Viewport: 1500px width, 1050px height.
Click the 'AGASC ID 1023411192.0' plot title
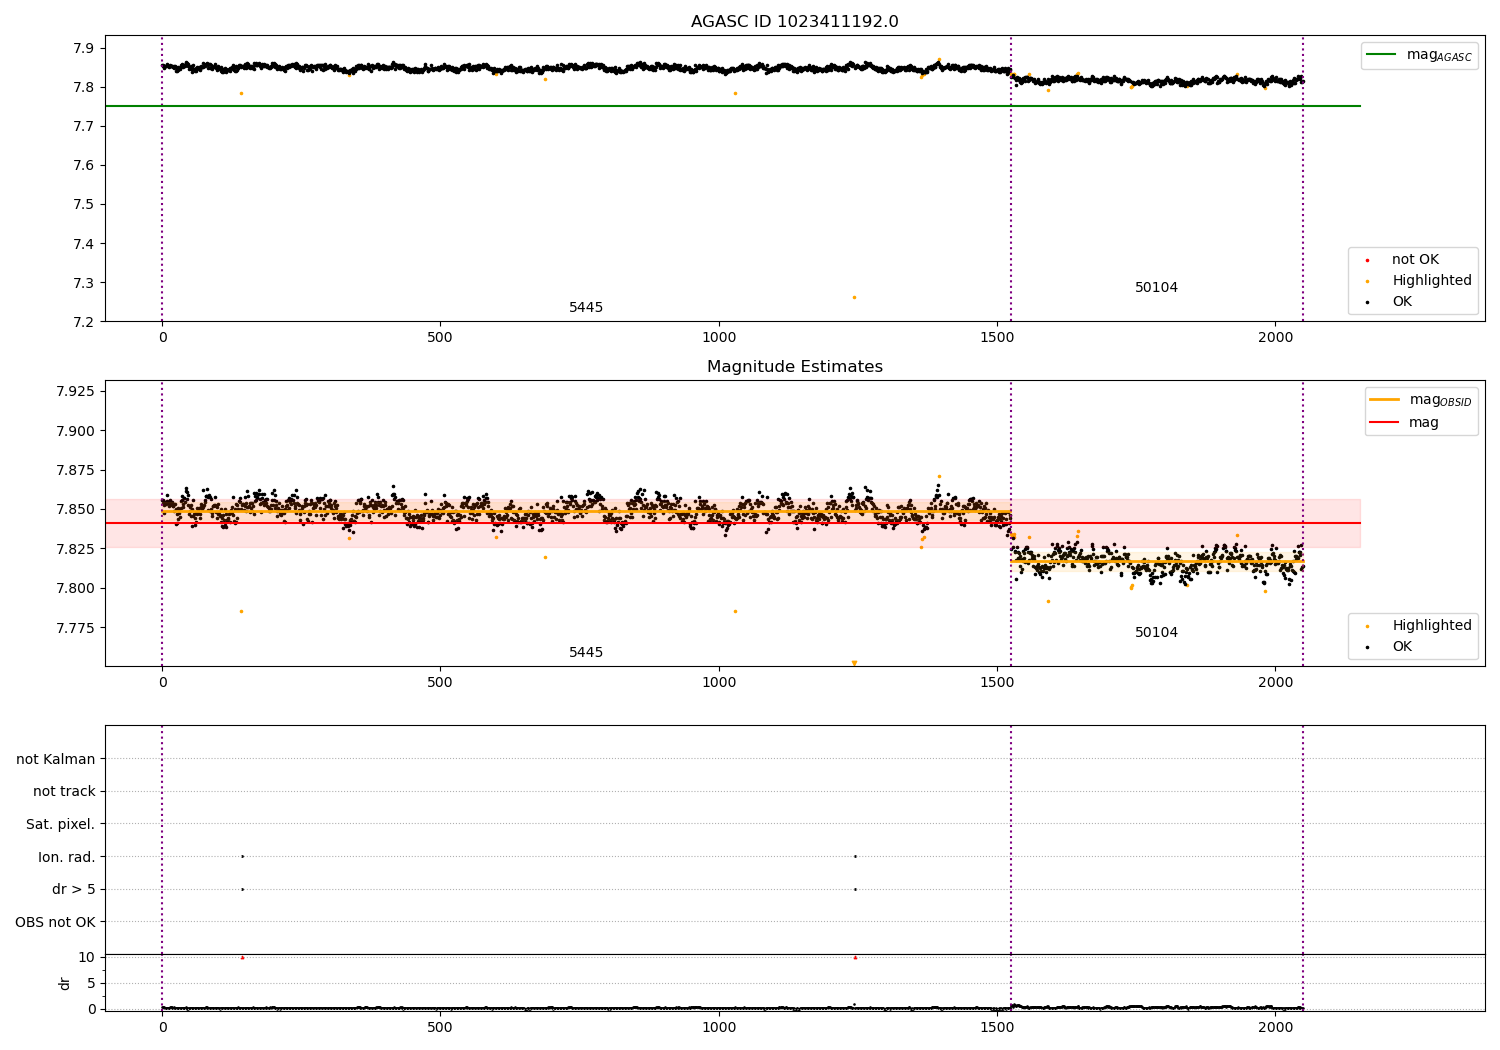pos(795,22)
